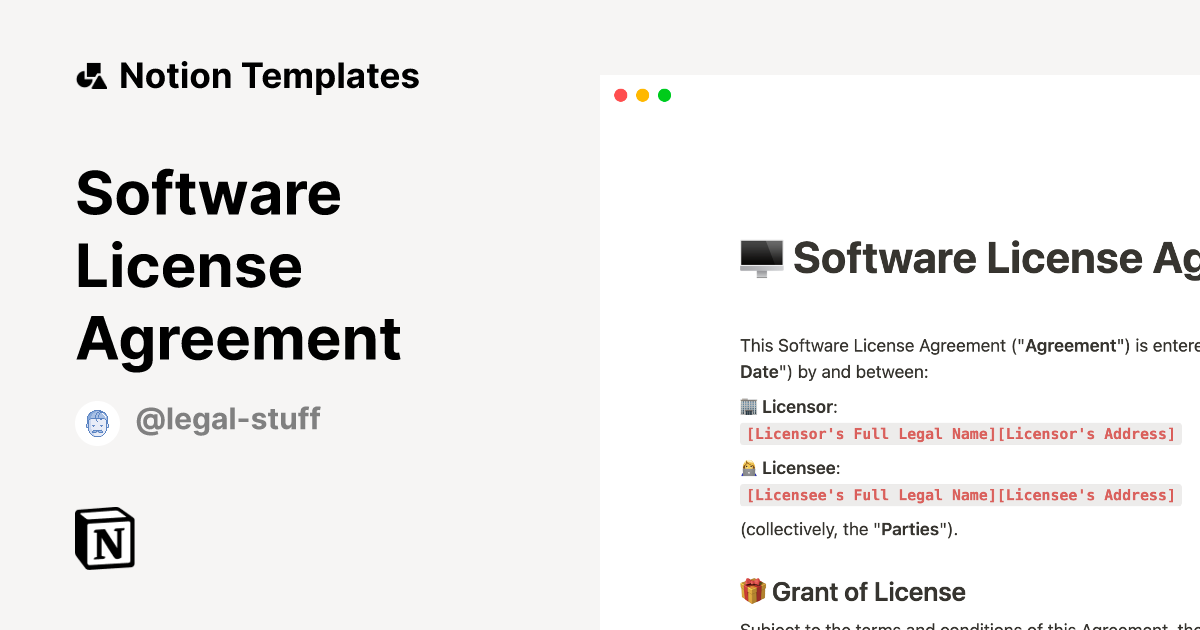The width and height of the screenshot is (1200, 630).
Task: Click the computer emoji page icon
Action: click(x=760, y=258)
